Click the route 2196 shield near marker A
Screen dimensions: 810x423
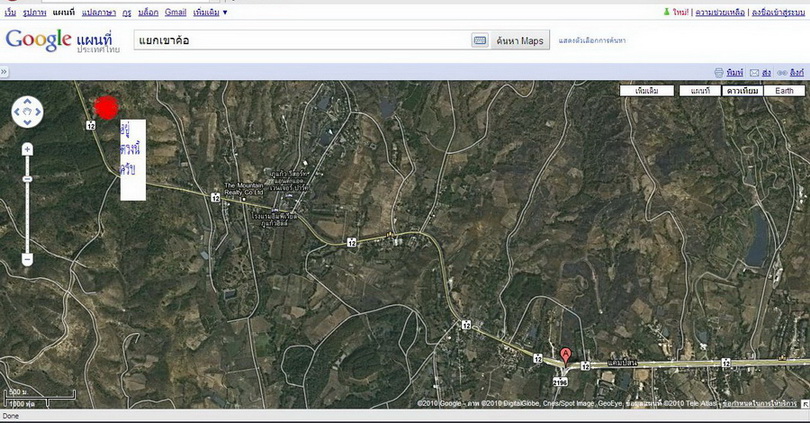[x=560, y=382]
